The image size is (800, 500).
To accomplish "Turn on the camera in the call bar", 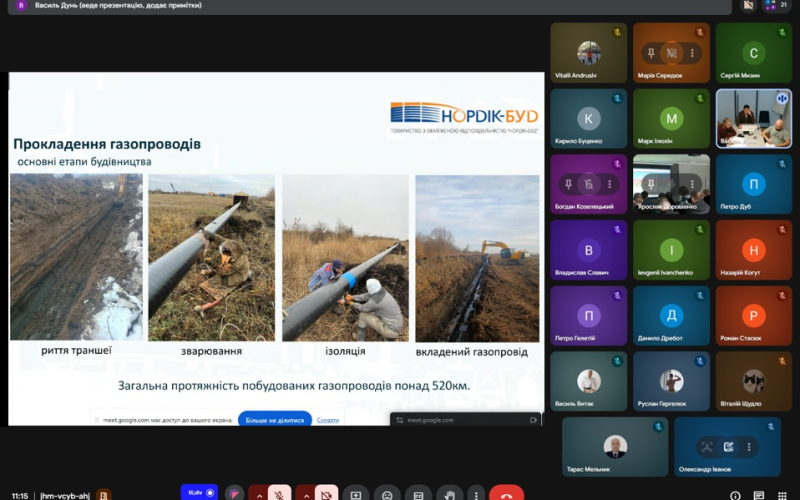I will [x=326, y=494].
